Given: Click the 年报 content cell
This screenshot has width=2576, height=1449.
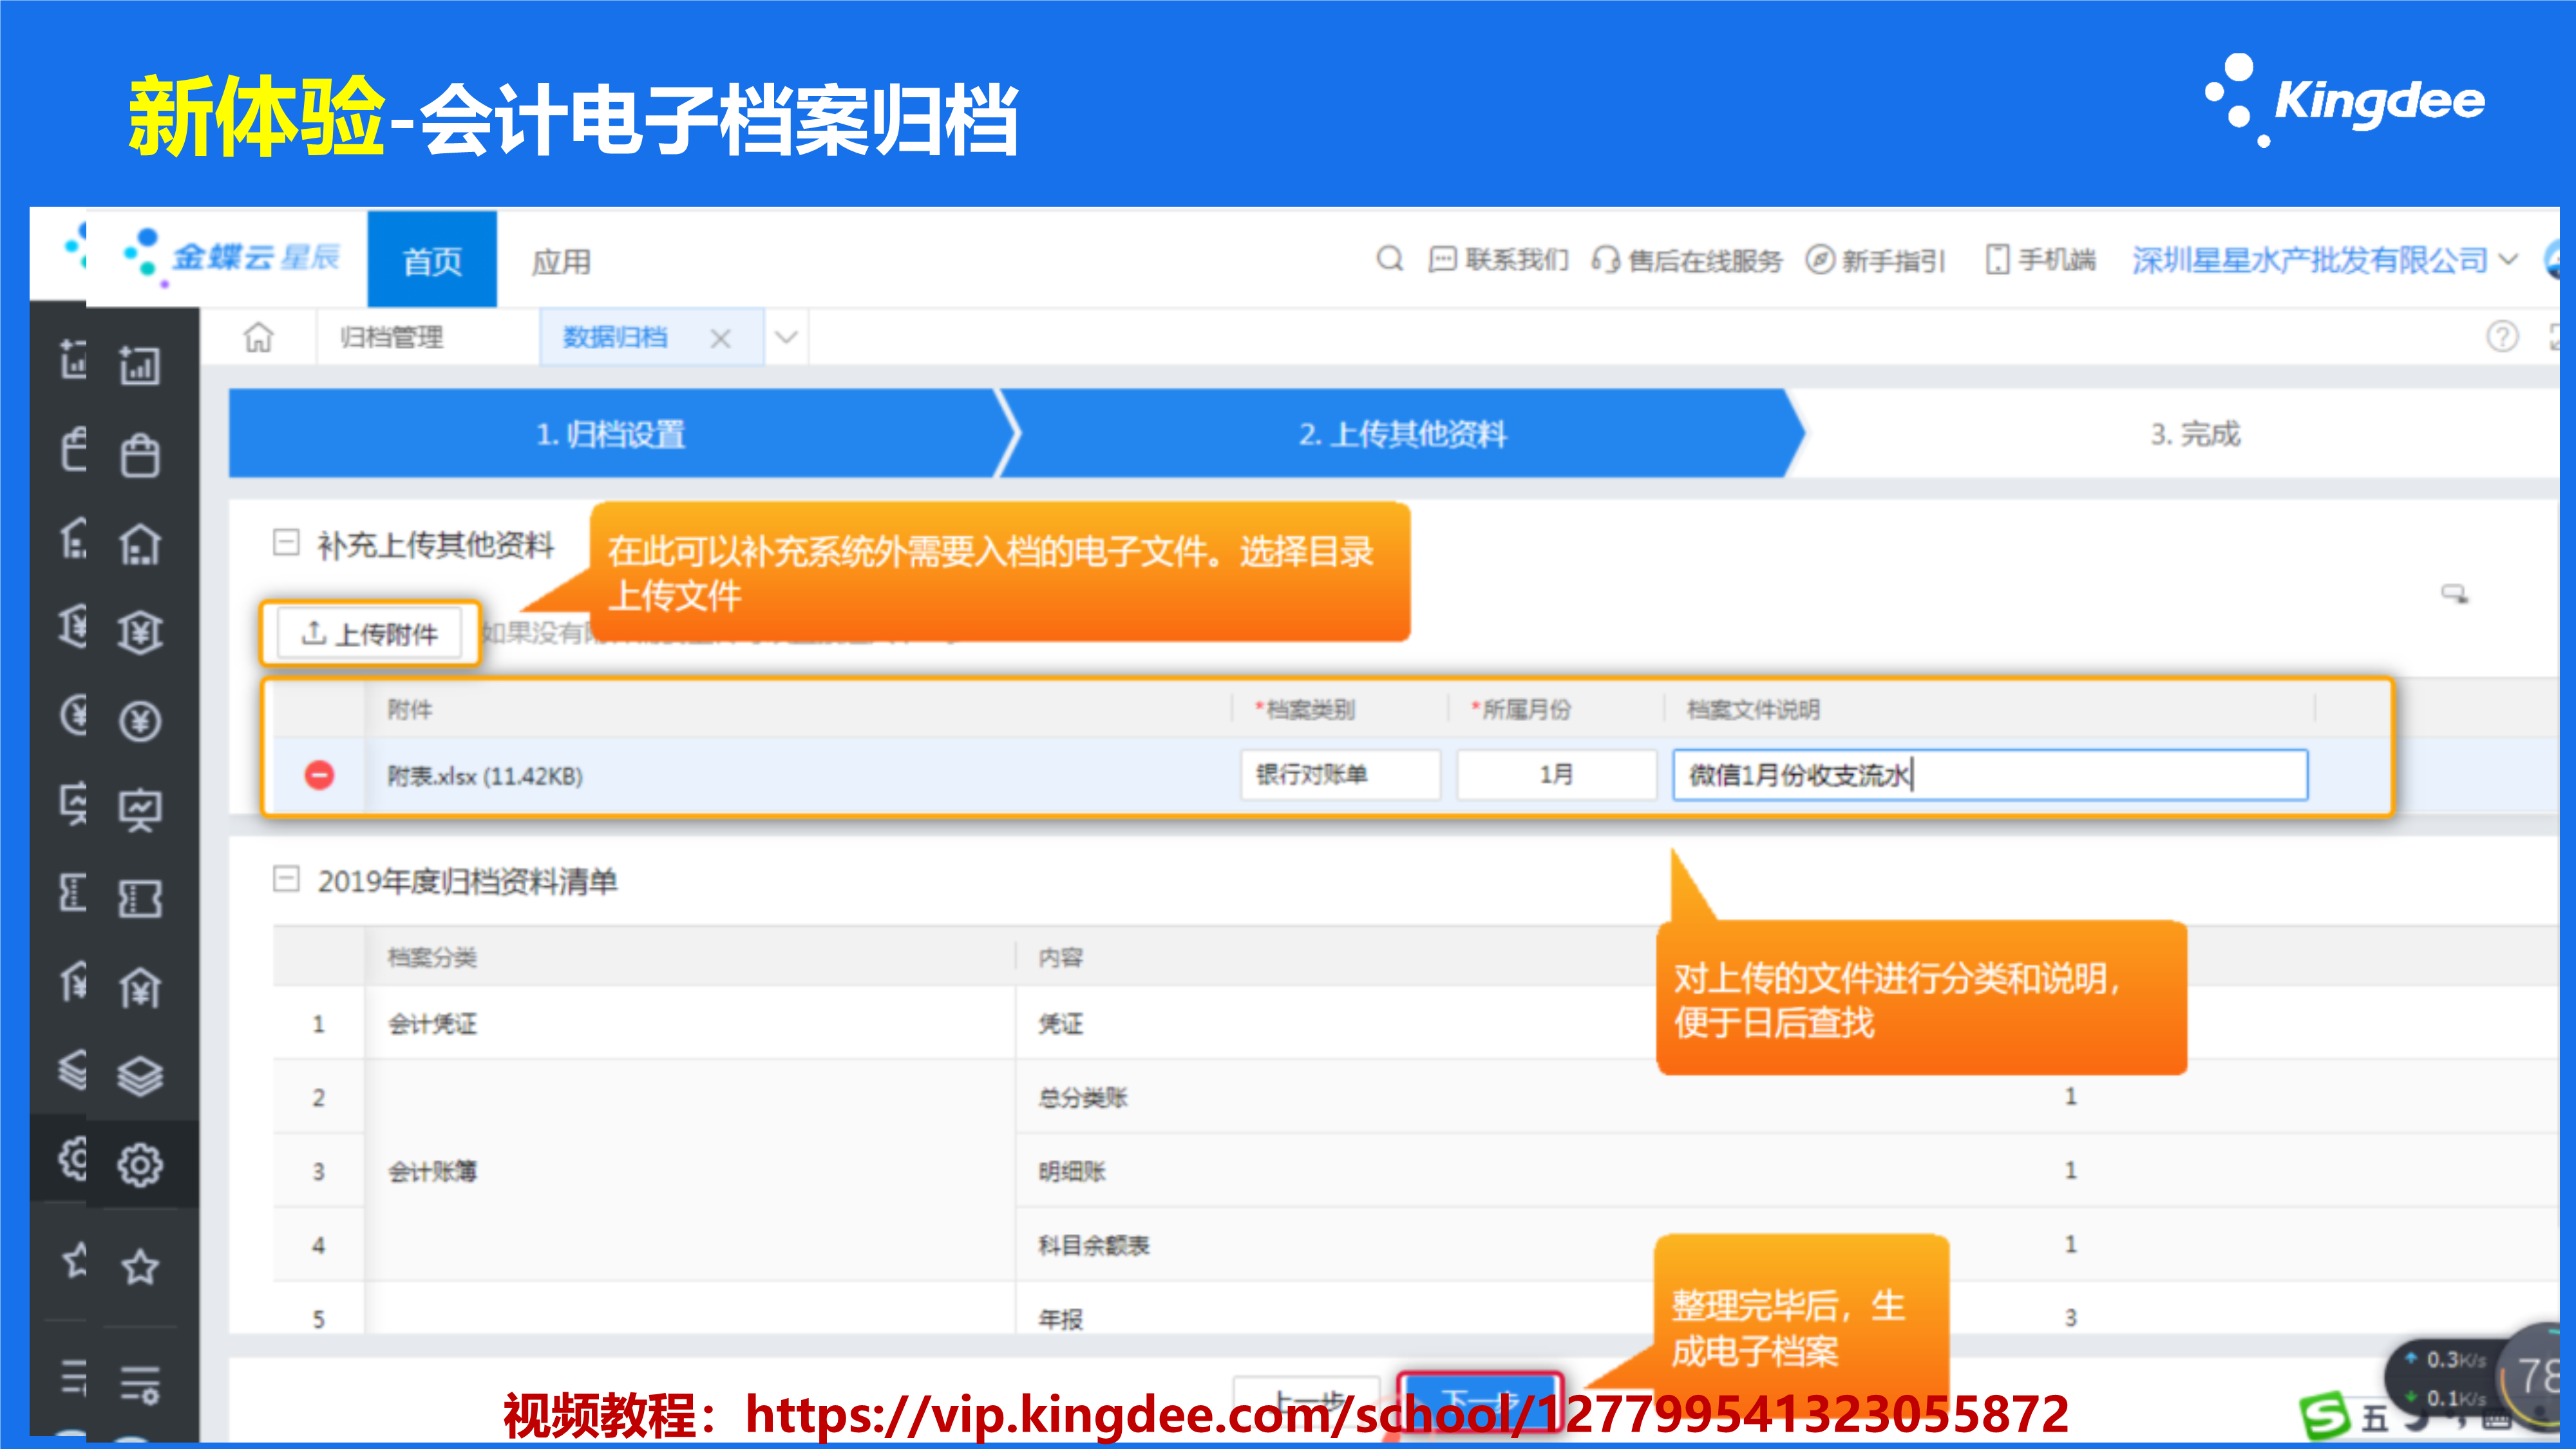Looking at the screenshot, I should coord(1060,1319).
